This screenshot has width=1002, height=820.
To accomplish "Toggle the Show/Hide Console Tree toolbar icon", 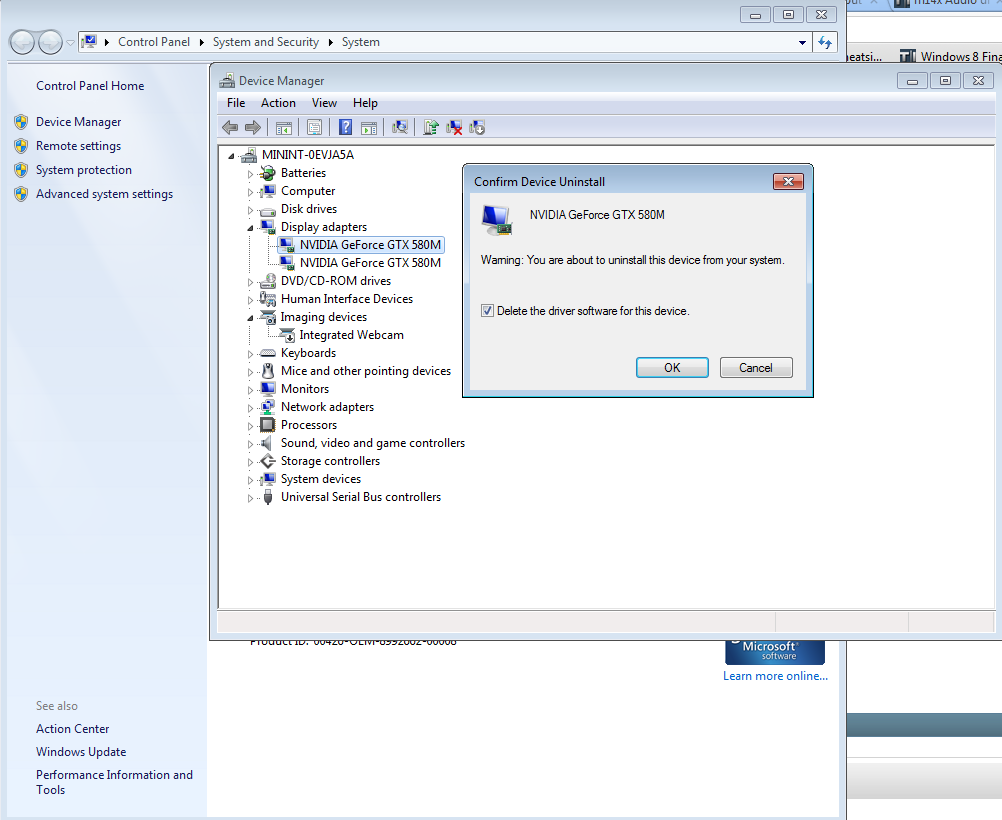I will (x=284, y=127).
